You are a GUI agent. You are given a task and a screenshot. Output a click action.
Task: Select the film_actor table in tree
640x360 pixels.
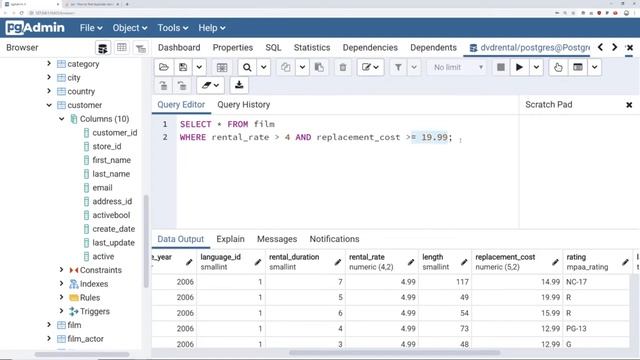click(x=85, y=339)
